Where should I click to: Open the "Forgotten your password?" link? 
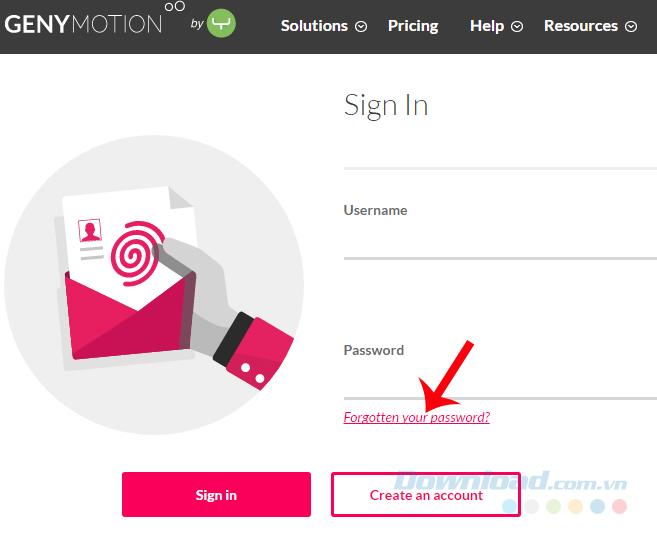(416, 417)
